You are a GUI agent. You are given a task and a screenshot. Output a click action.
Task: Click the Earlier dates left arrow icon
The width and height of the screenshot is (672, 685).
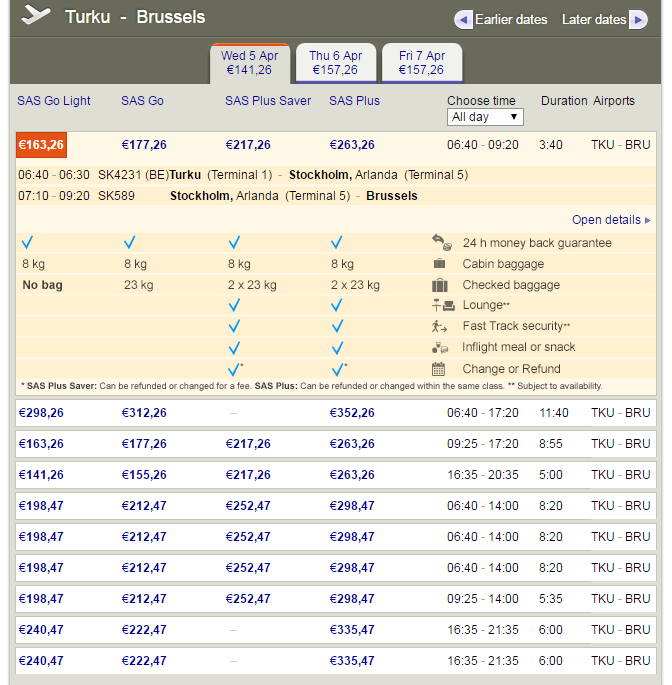(462, 20)
